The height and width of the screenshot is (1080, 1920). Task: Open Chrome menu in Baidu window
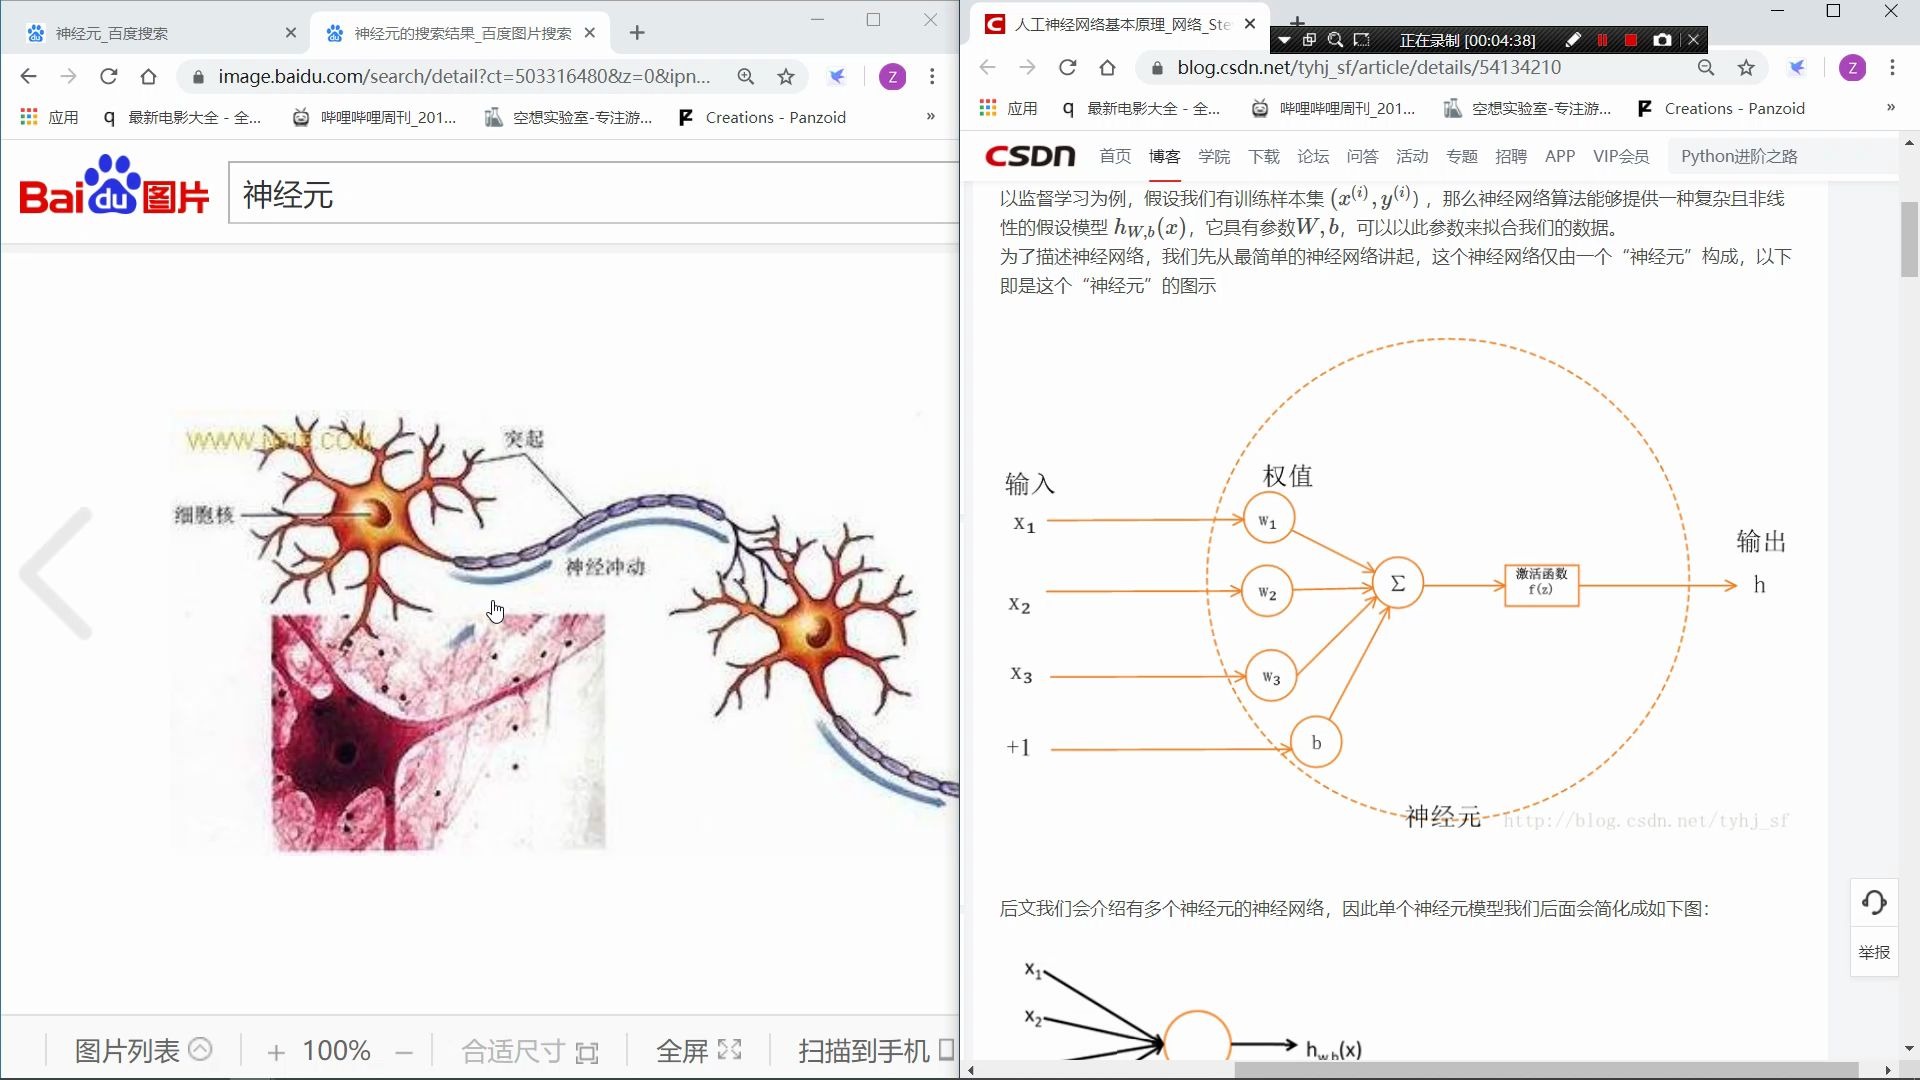[932, 76]
